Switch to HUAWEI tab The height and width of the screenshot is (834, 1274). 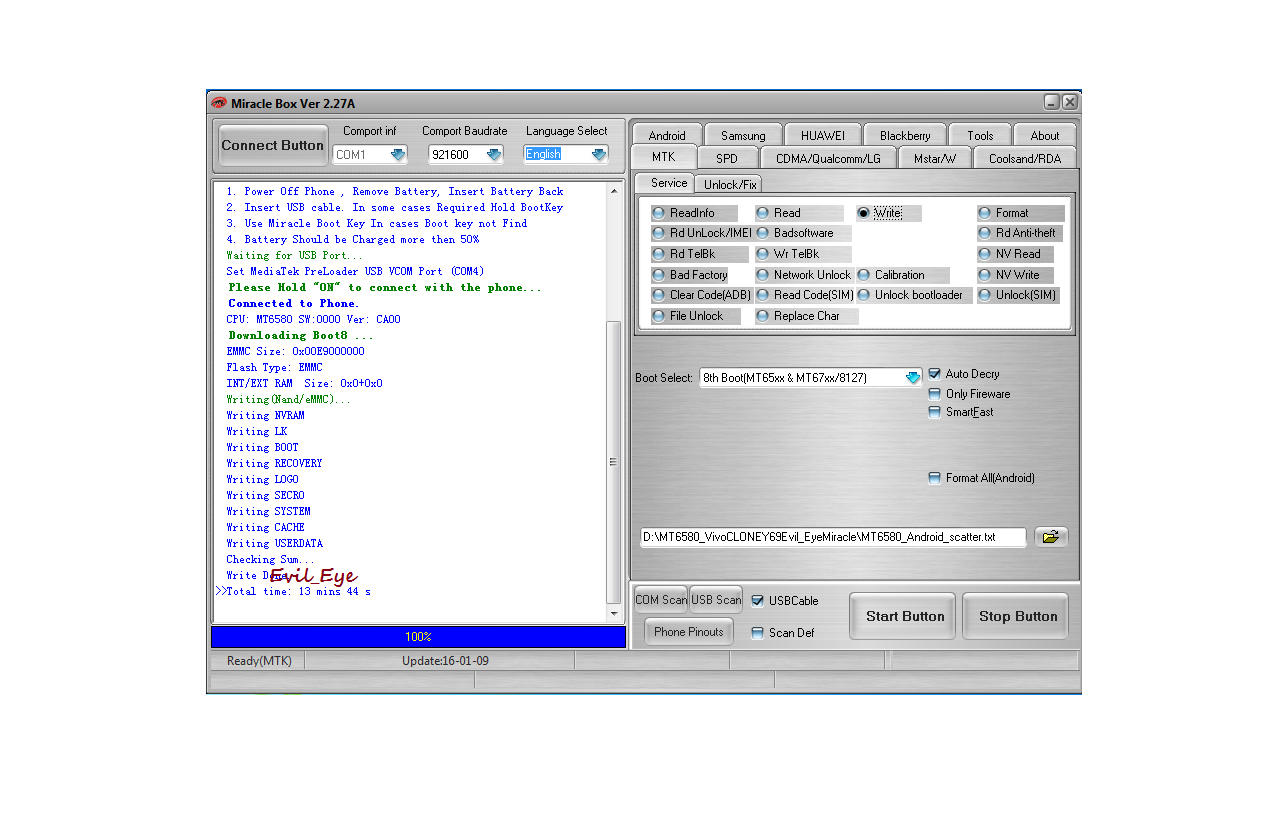coord(823,135)
